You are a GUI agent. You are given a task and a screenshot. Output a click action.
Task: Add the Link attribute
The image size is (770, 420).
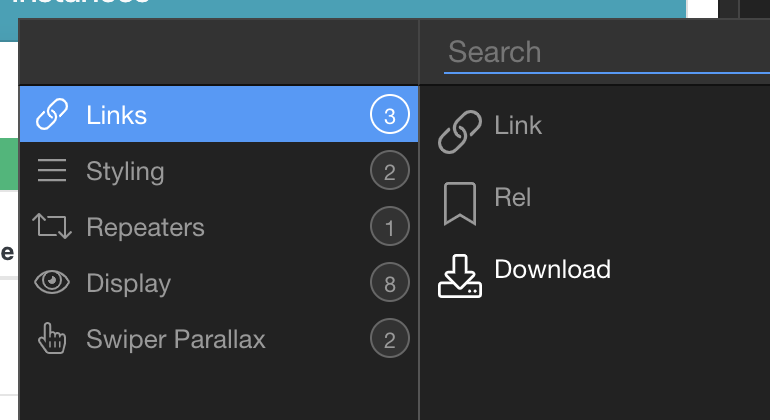pyautogui.click(x=518, y=126)
